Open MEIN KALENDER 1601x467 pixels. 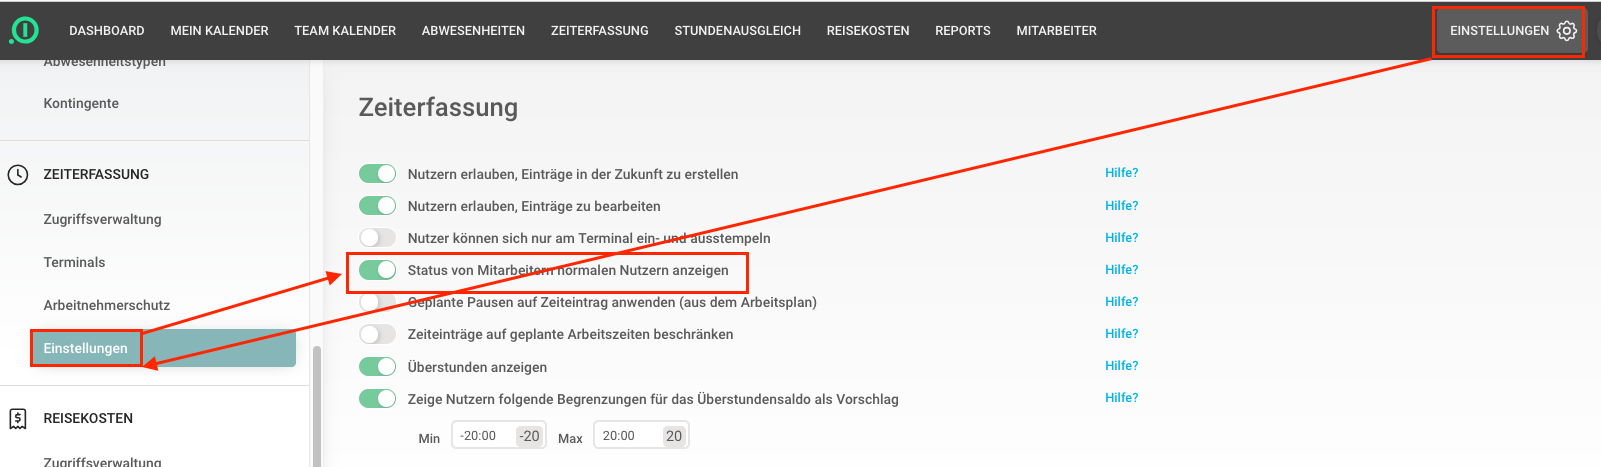click(x=220, y=31)
